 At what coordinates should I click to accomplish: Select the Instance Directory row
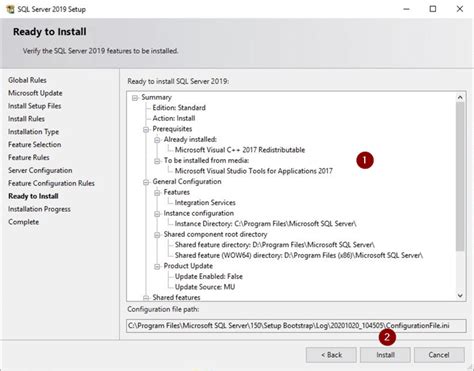coord(265,224)
